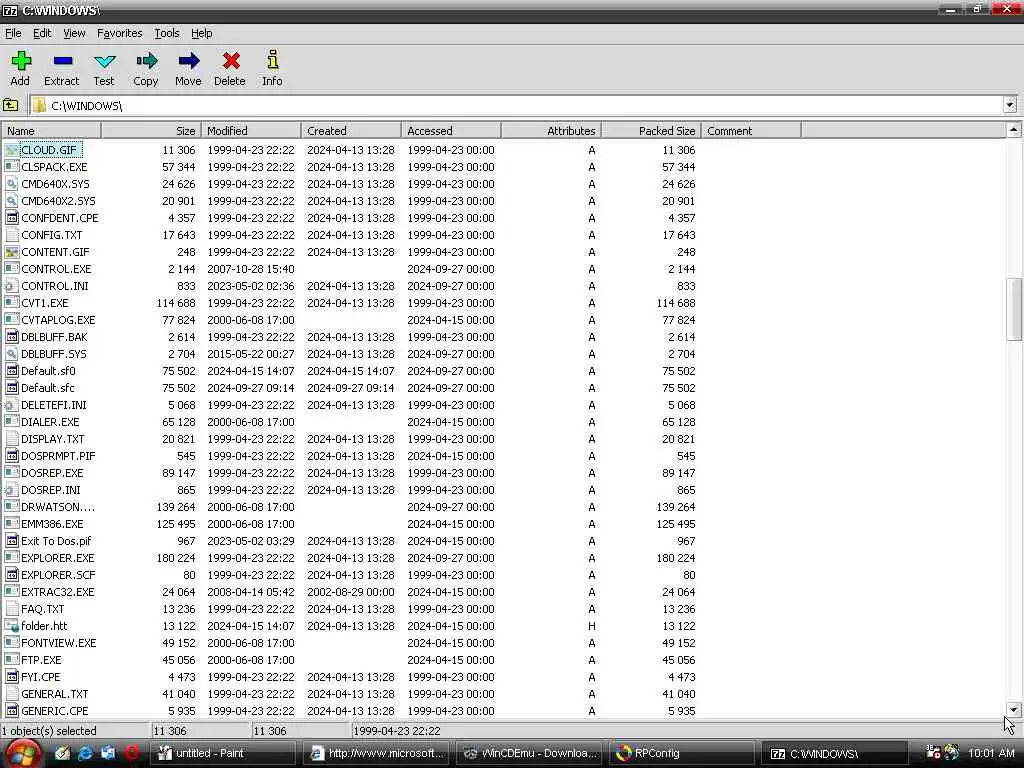Open the View menu
This screenshot has height=768, width=1024.
click(x=74, y=33)
